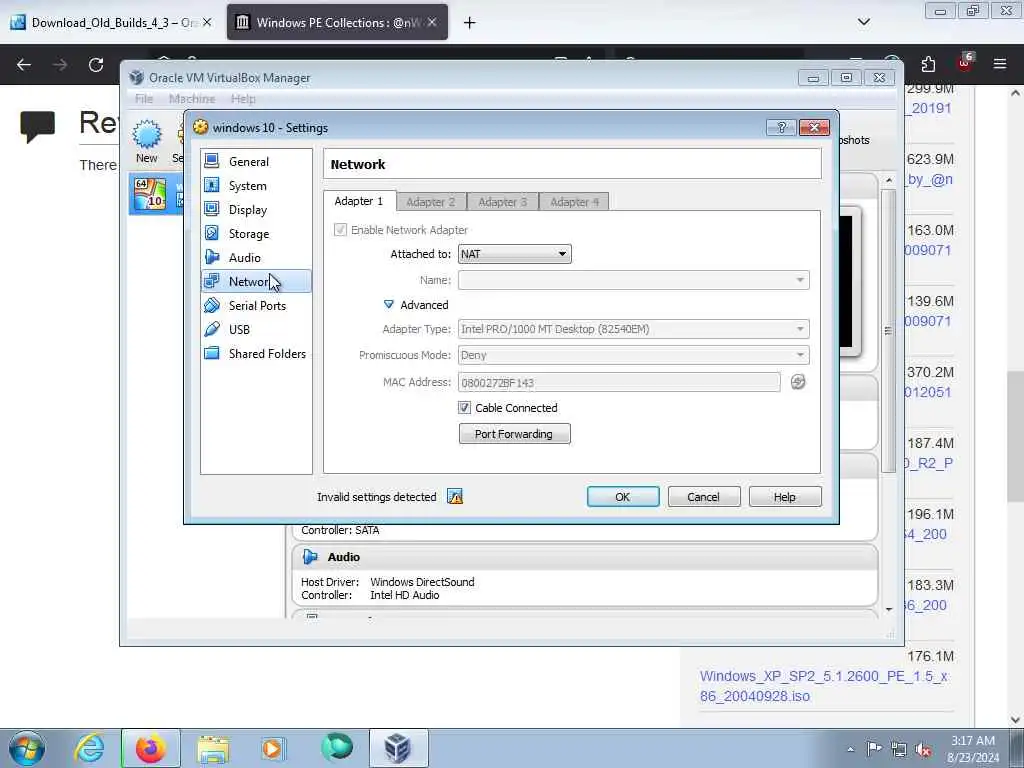
Task: Click the Port Forwarding button
Action: [515, 434]
